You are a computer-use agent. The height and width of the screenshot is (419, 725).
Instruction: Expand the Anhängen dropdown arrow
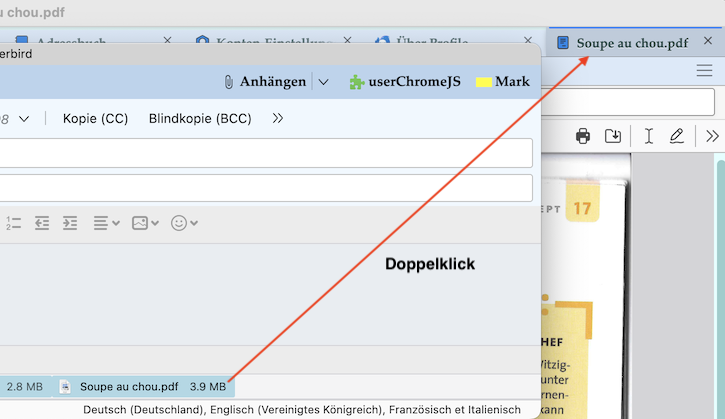click(x=323, y=82)
